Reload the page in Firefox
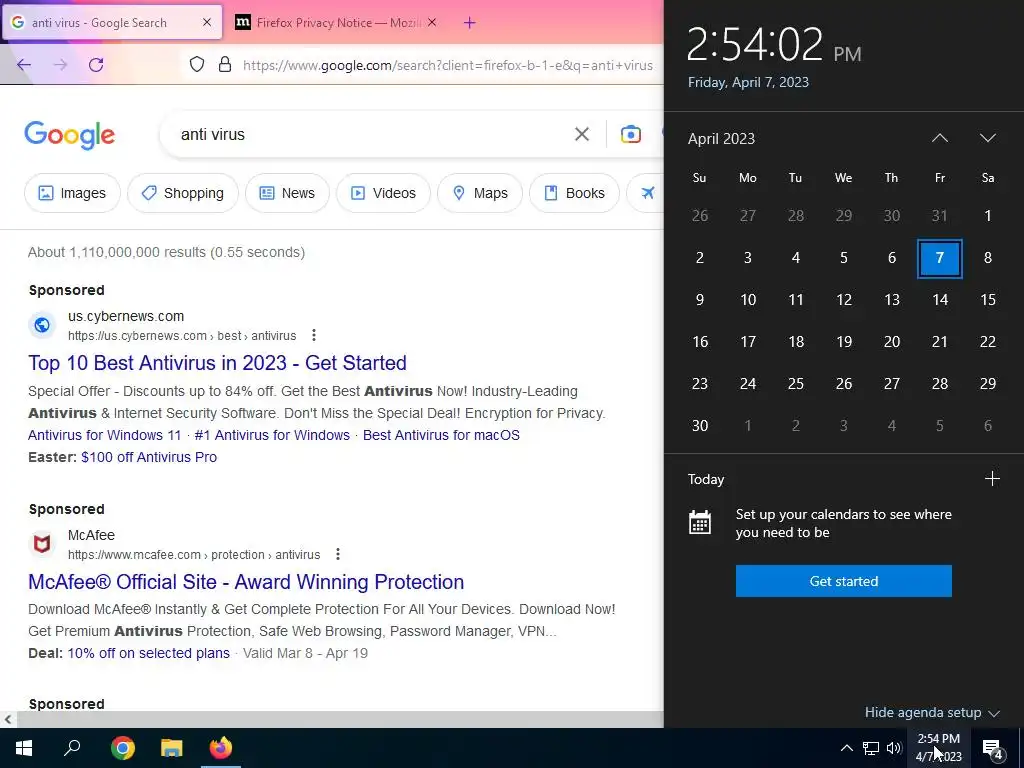 (x=96, y=64)
